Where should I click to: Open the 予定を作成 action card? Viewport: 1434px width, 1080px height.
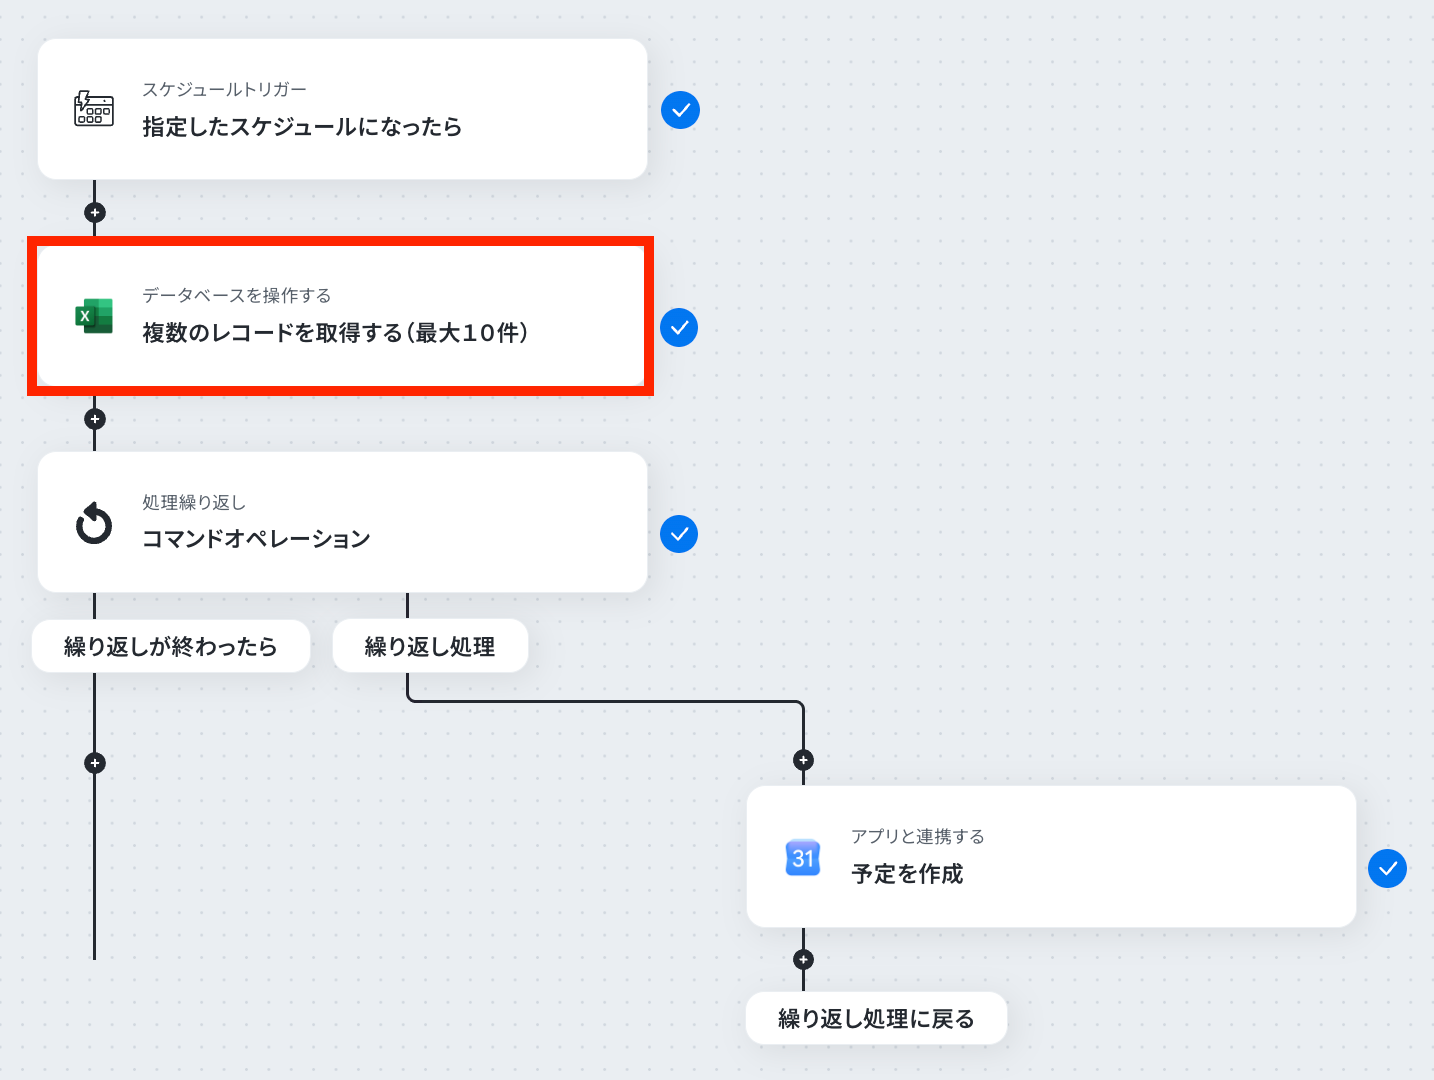(1051, 856)
